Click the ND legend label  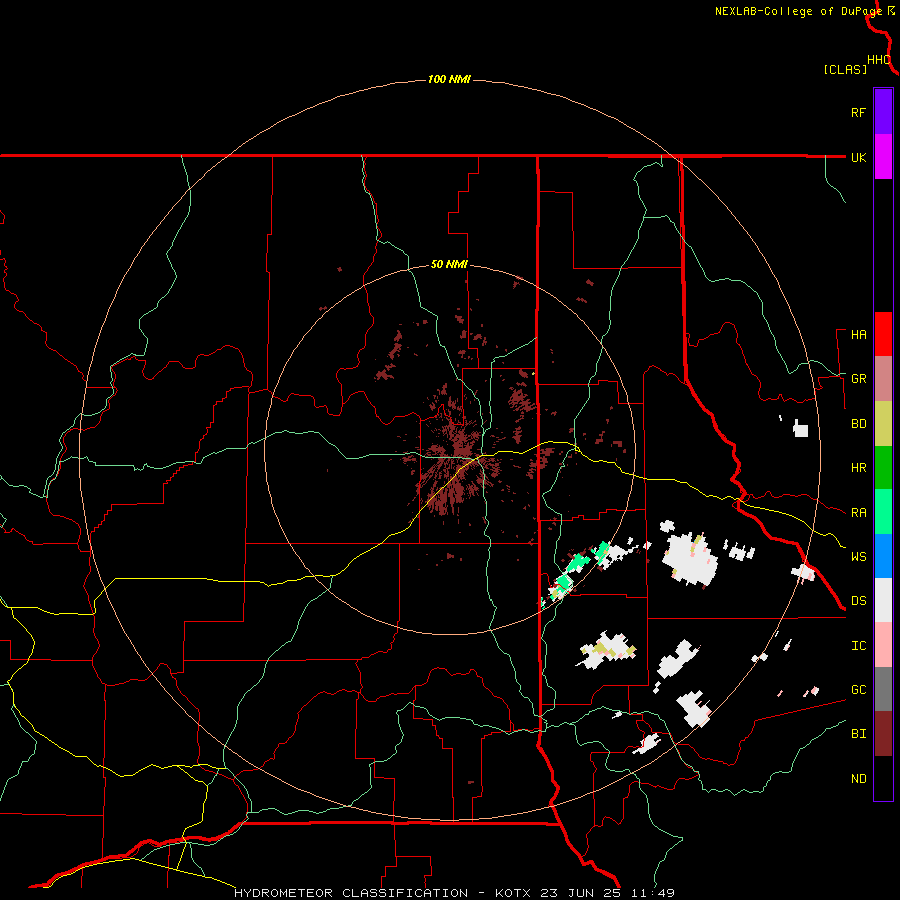coord(858,779)
